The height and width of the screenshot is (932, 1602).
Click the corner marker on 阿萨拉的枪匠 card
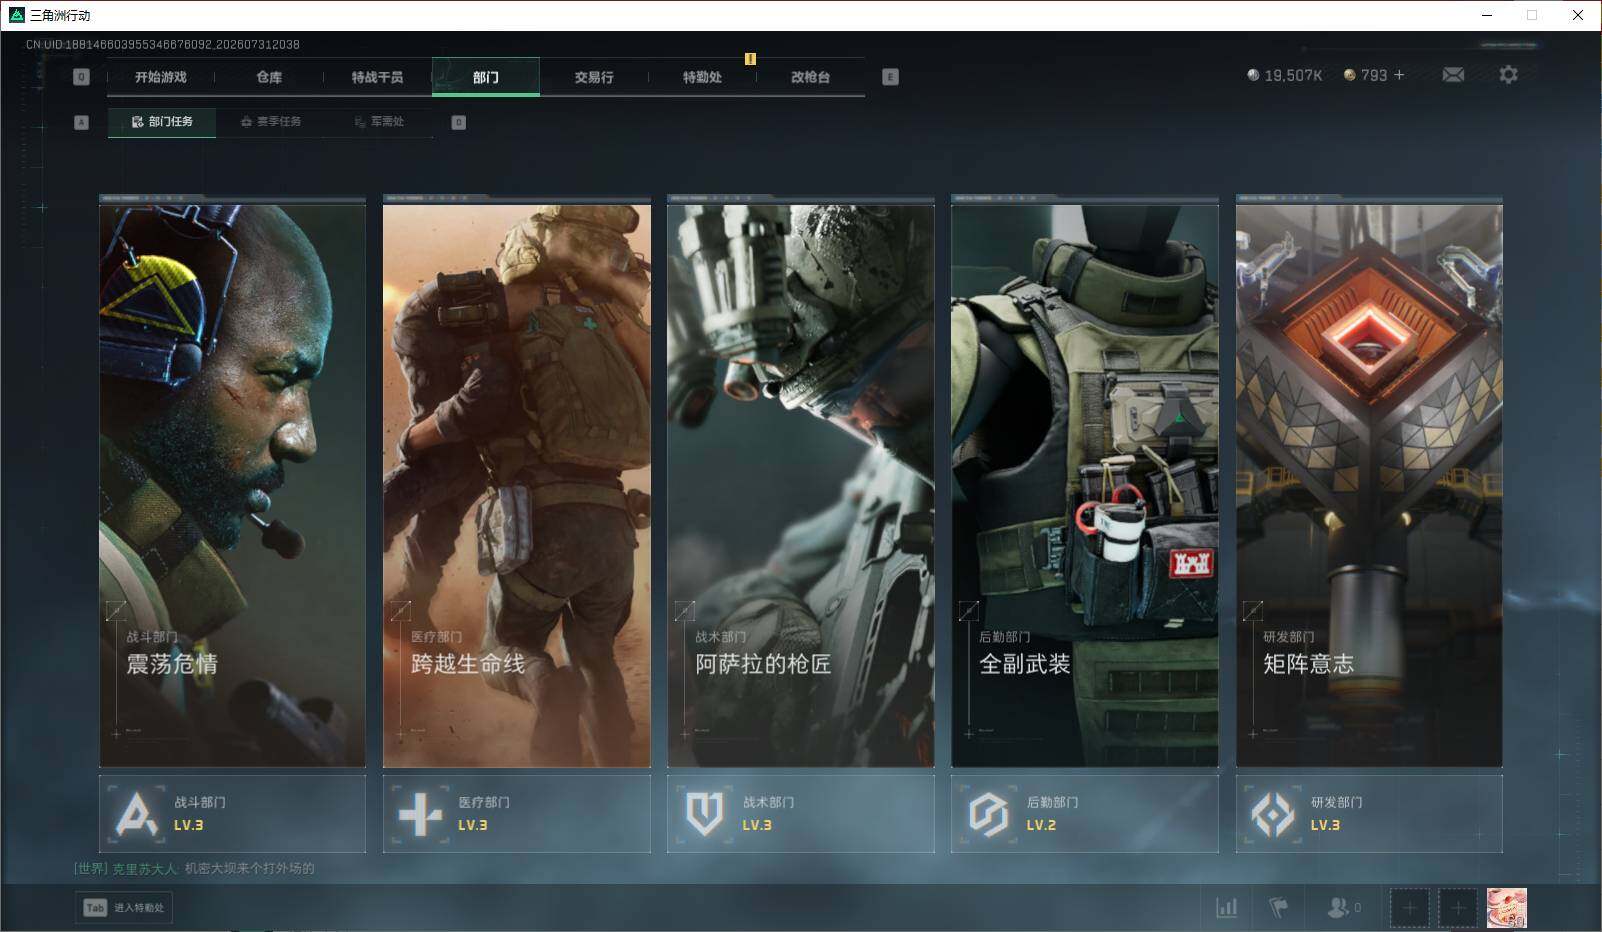[x=684, y=610]
